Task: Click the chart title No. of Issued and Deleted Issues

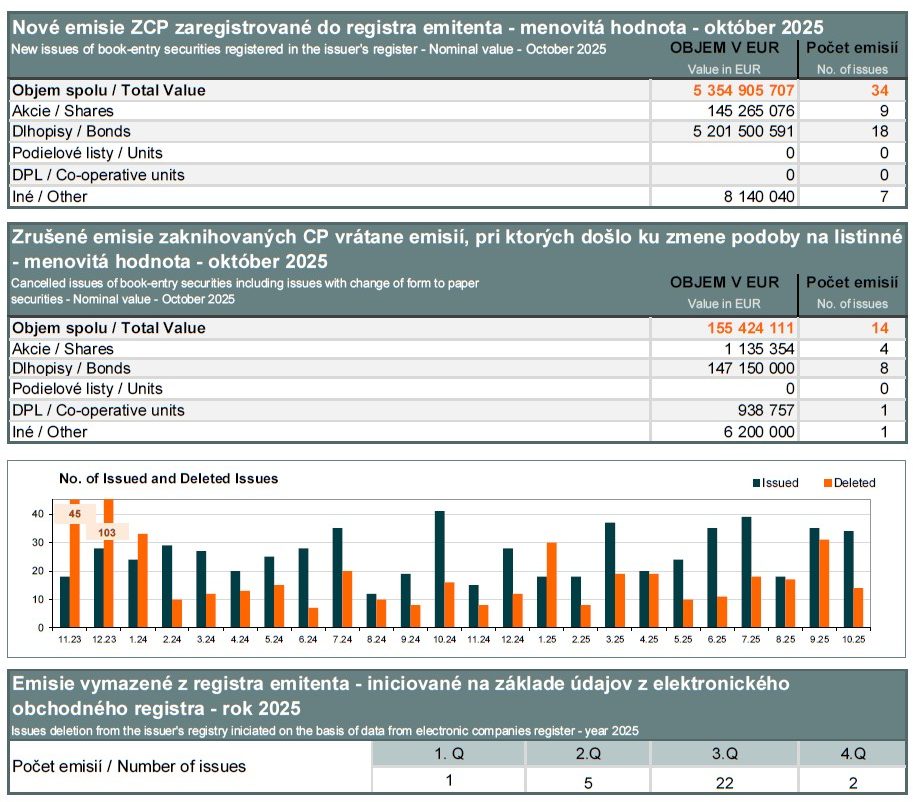Action: point(168,479)
